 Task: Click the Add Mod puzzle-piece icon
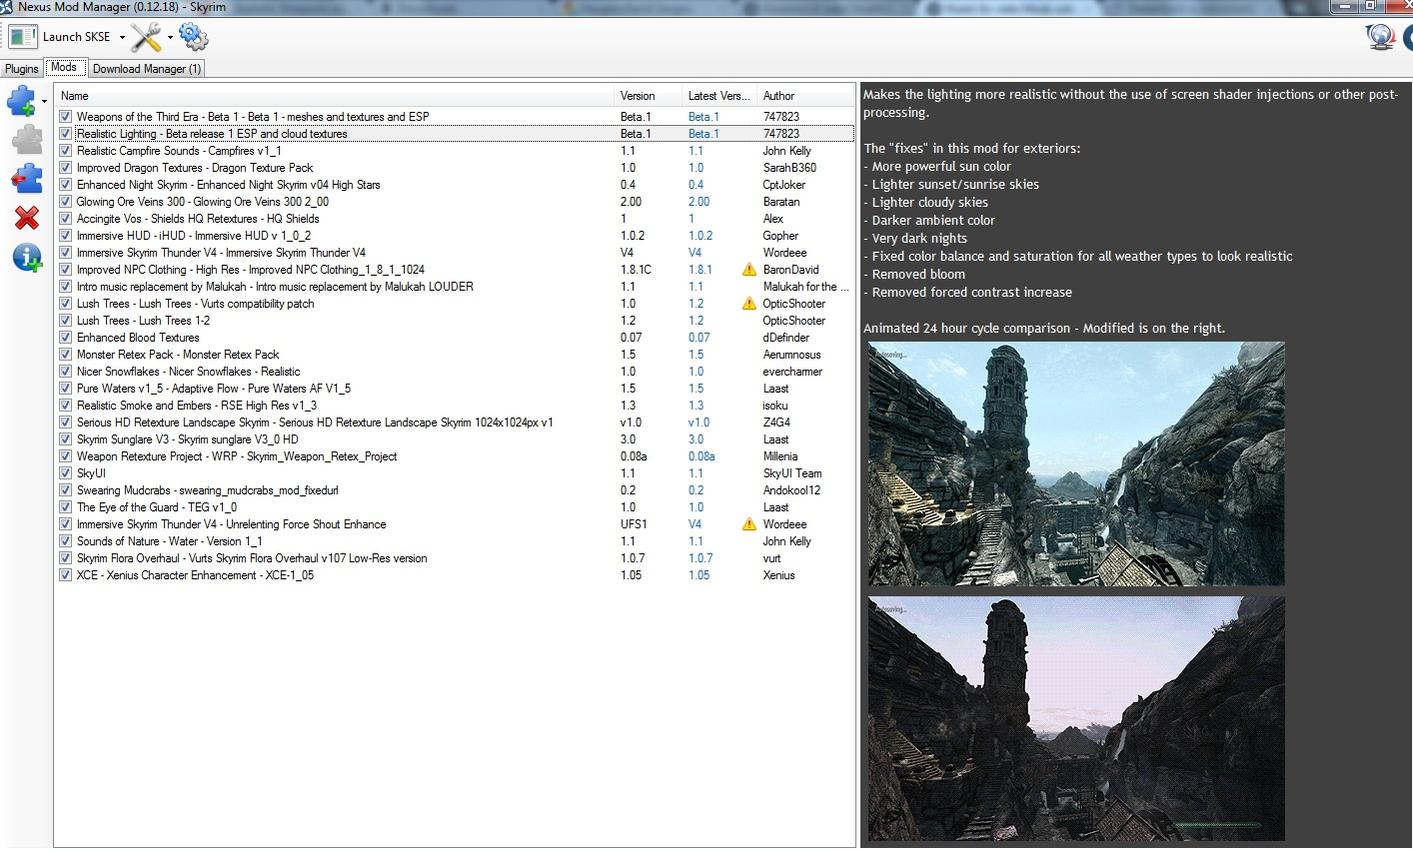pos(22,100)
